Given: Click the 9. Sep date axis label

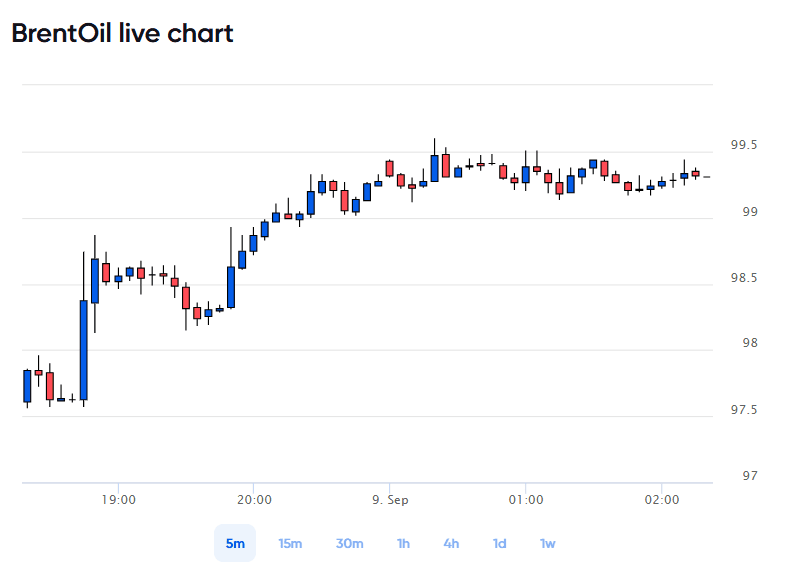Looking at the screenshot, I should [x=390, y=500].
